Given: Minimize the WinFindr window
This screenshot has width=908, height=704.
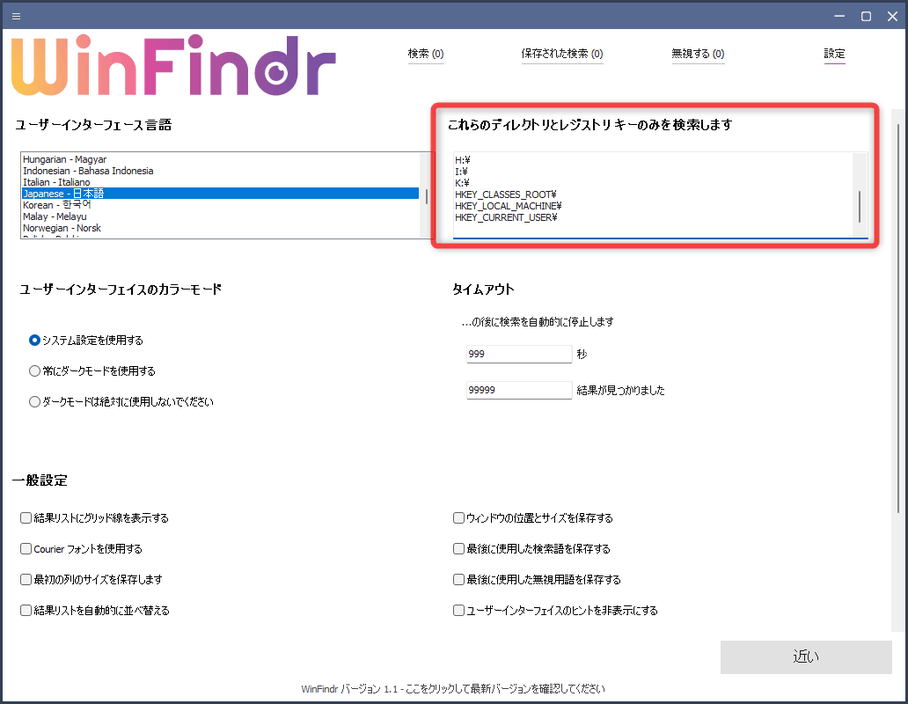Looking at the screenshot, I should (840, 16).
